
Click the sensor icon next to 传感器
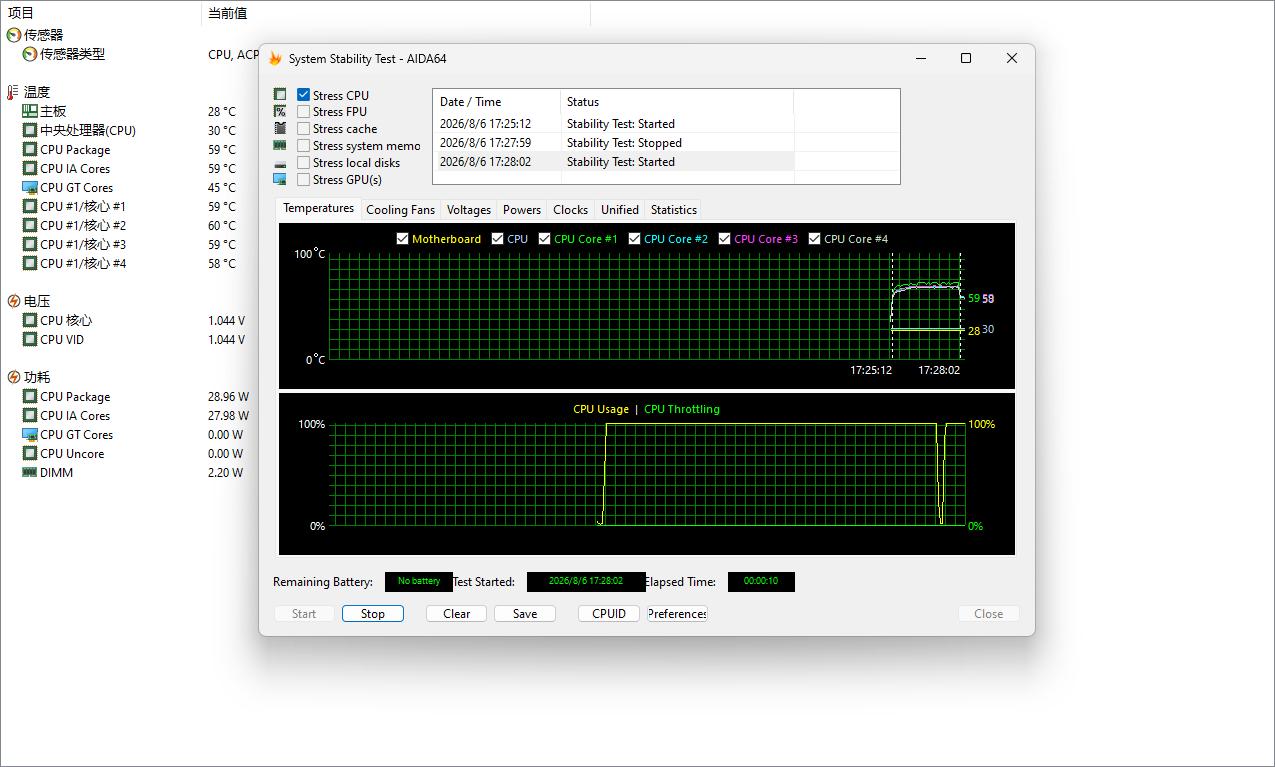pyautogui.click(x=14, y=35)
